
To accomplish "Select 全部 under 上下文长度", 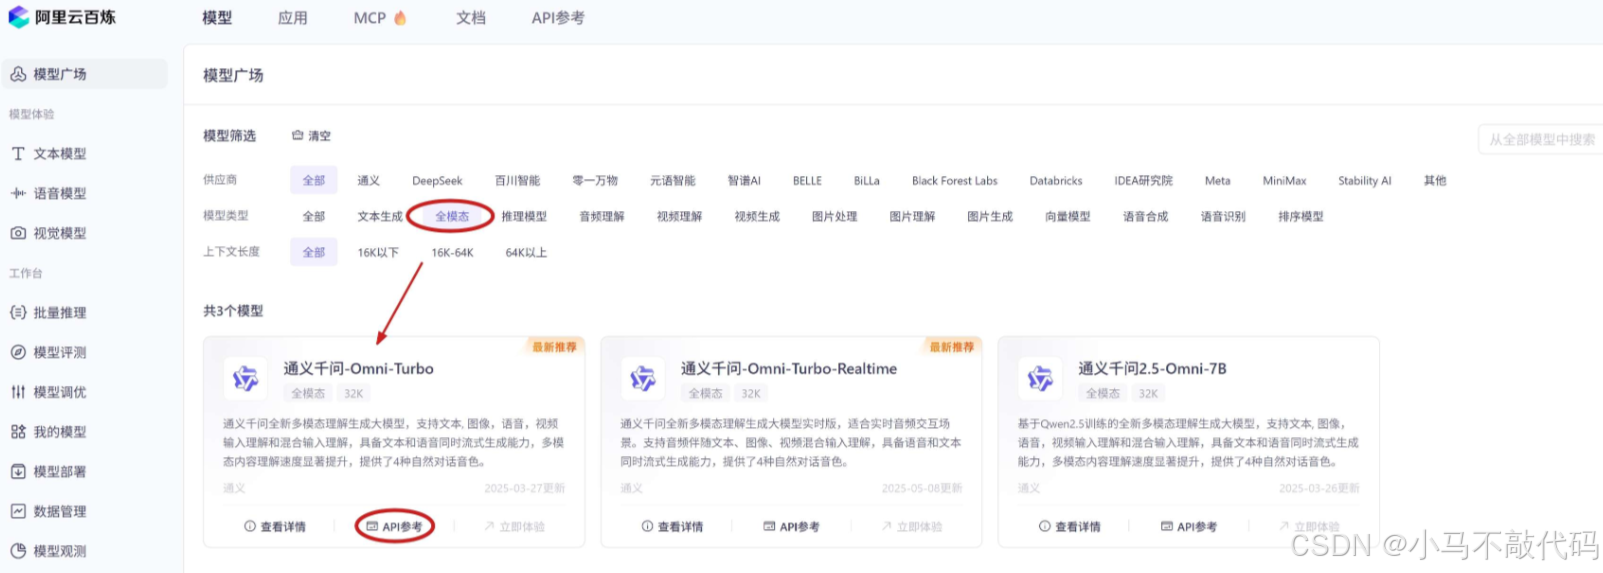I will coord(314,252).
